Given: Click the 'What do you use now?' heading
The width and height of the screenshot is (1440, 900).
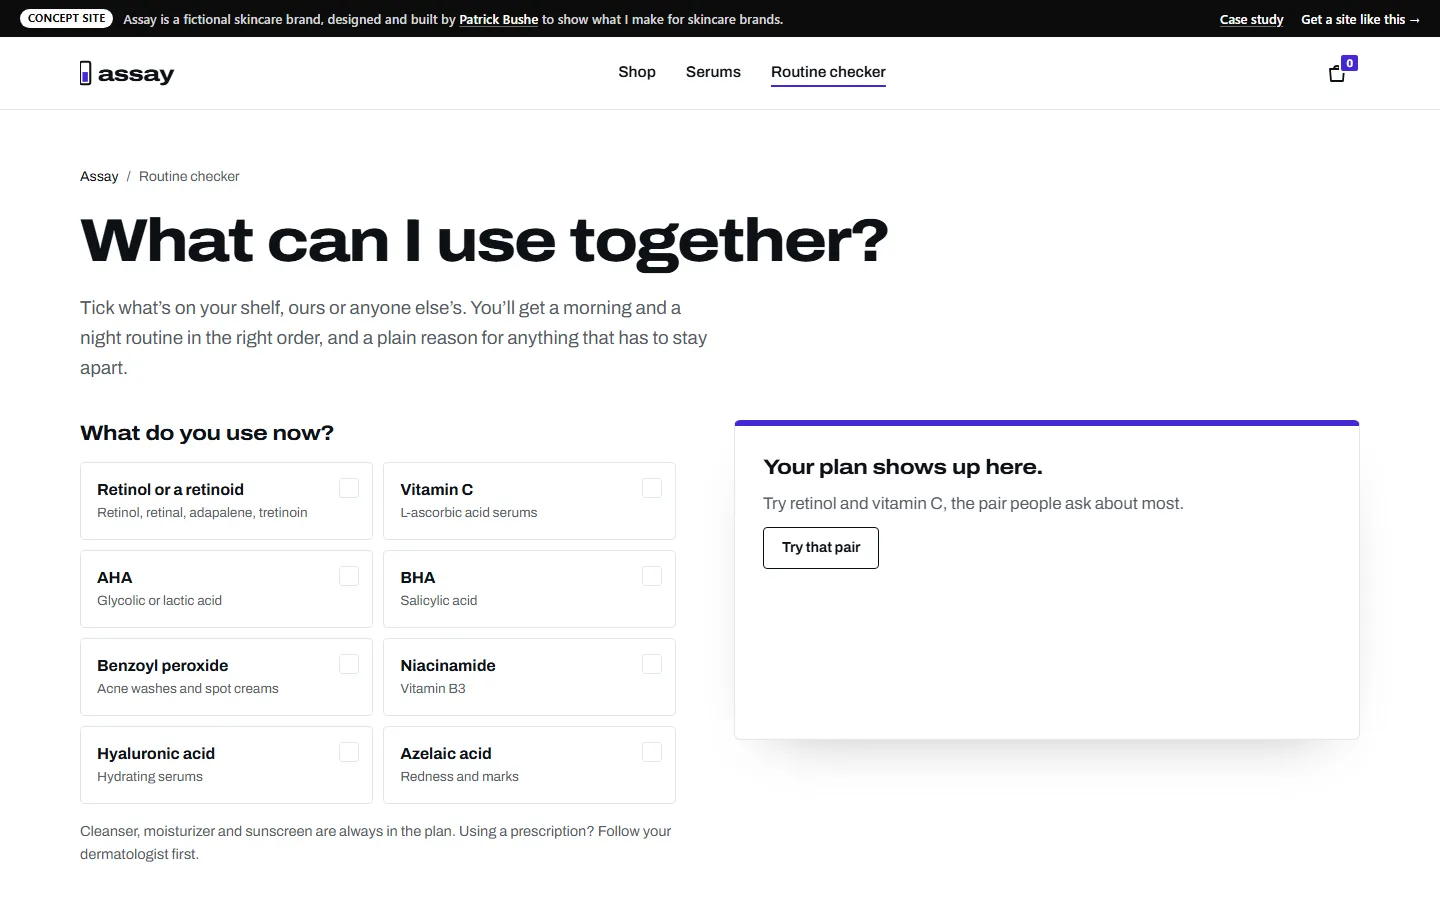Looking at the screenshot, I should [207, 433].
